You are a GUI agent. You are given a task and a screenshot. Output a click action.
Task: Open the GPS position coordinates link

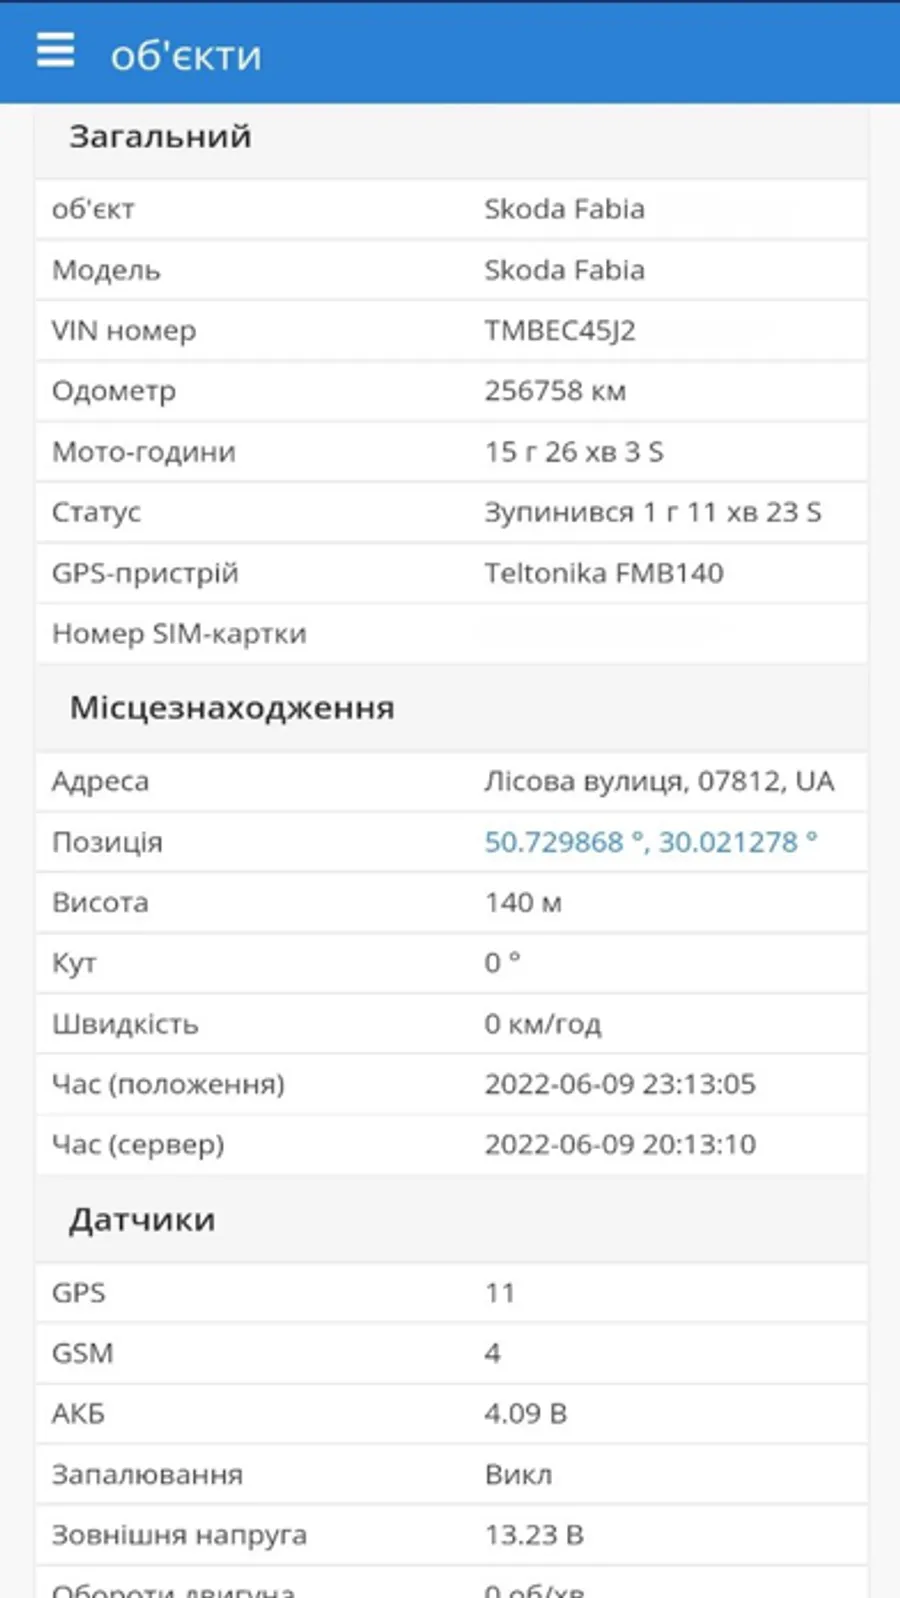pyautogui.click(x=650, y=842)
